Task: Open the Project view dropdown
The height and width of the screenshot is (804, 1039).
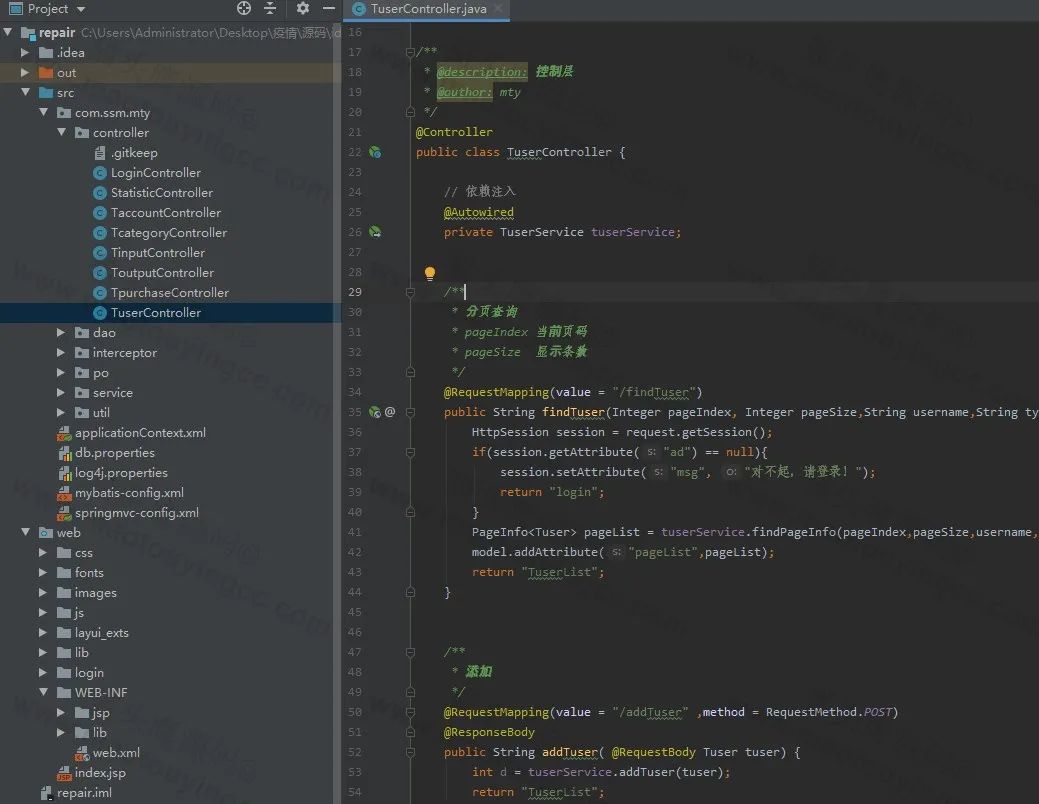Action: (x=81, y=9)
